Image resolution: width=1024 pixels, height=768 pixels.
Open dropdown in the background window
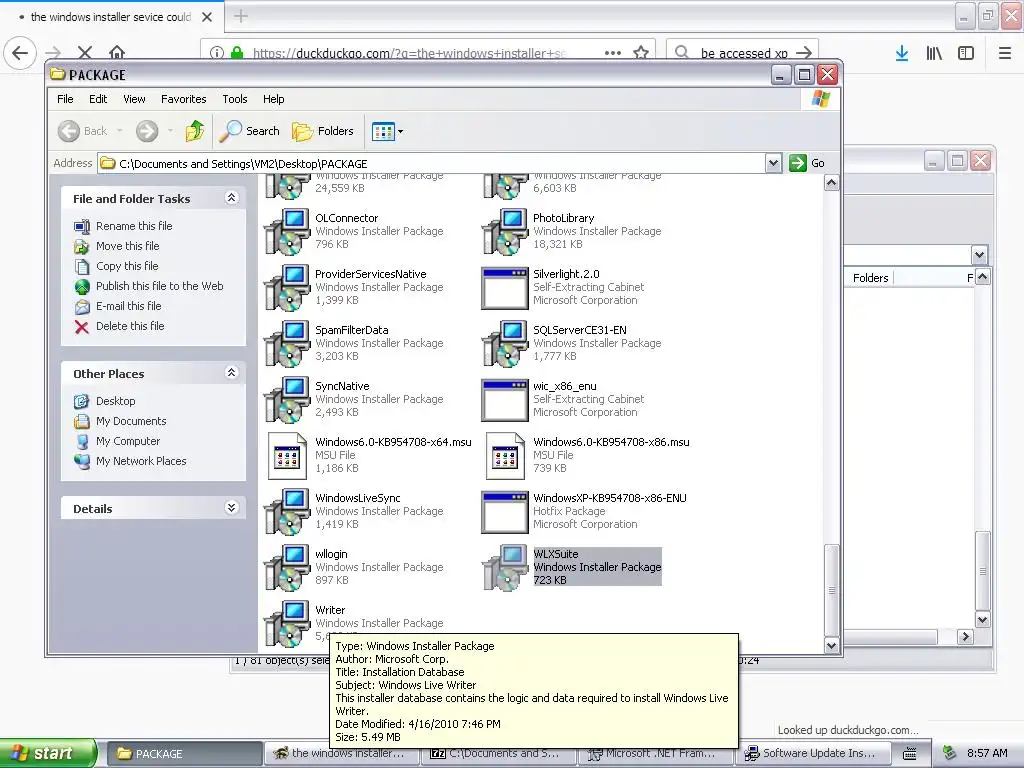[x=979, y=255]
